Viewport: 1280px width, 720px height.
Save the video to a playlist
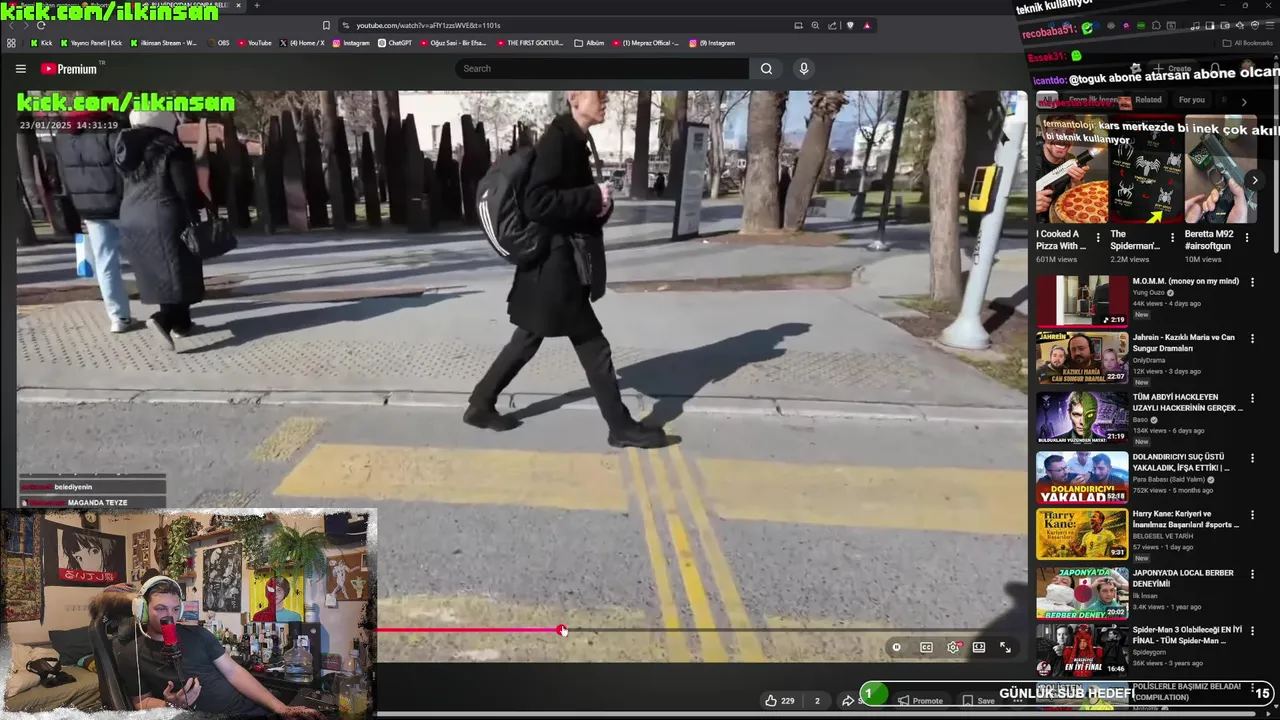click(978, 701)
